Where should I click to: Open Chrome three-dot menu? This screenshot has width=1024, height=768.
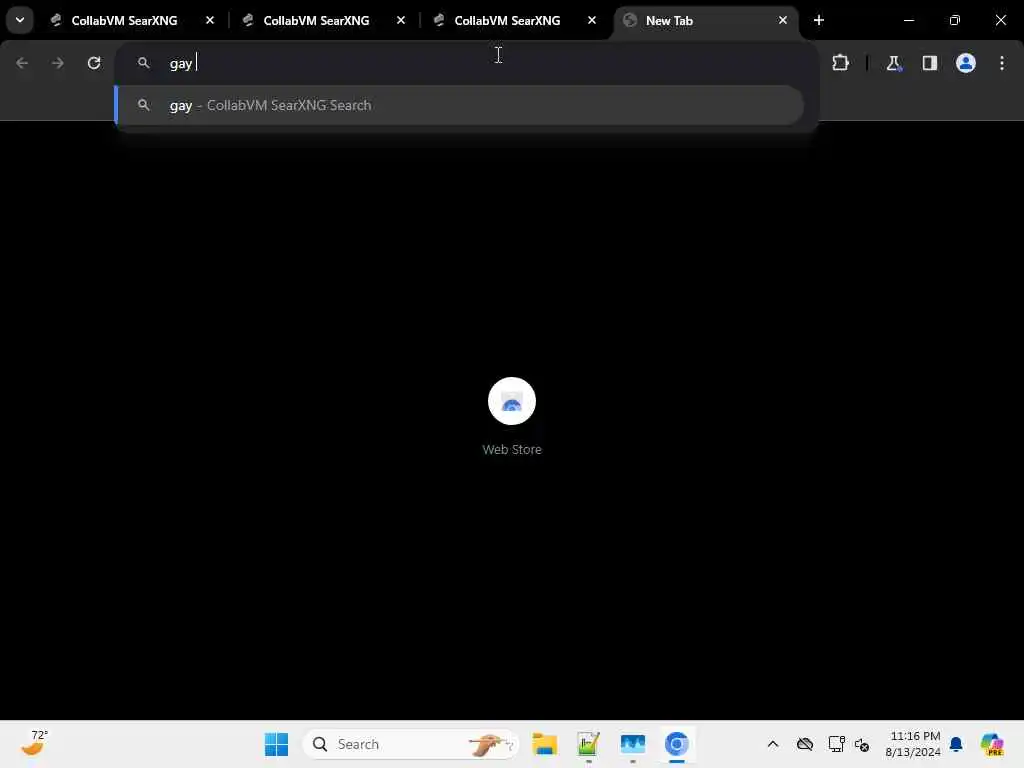pos(1002,63)
